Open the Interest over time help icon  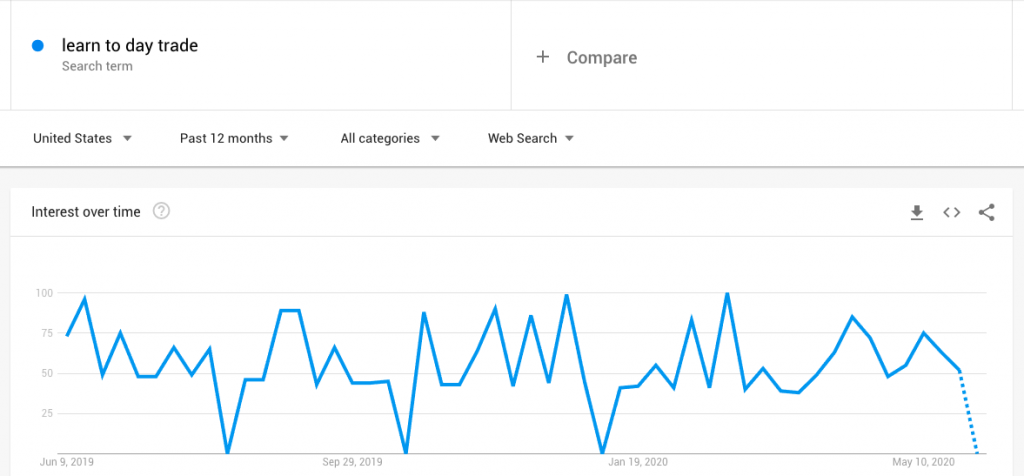tap(161, 212)
